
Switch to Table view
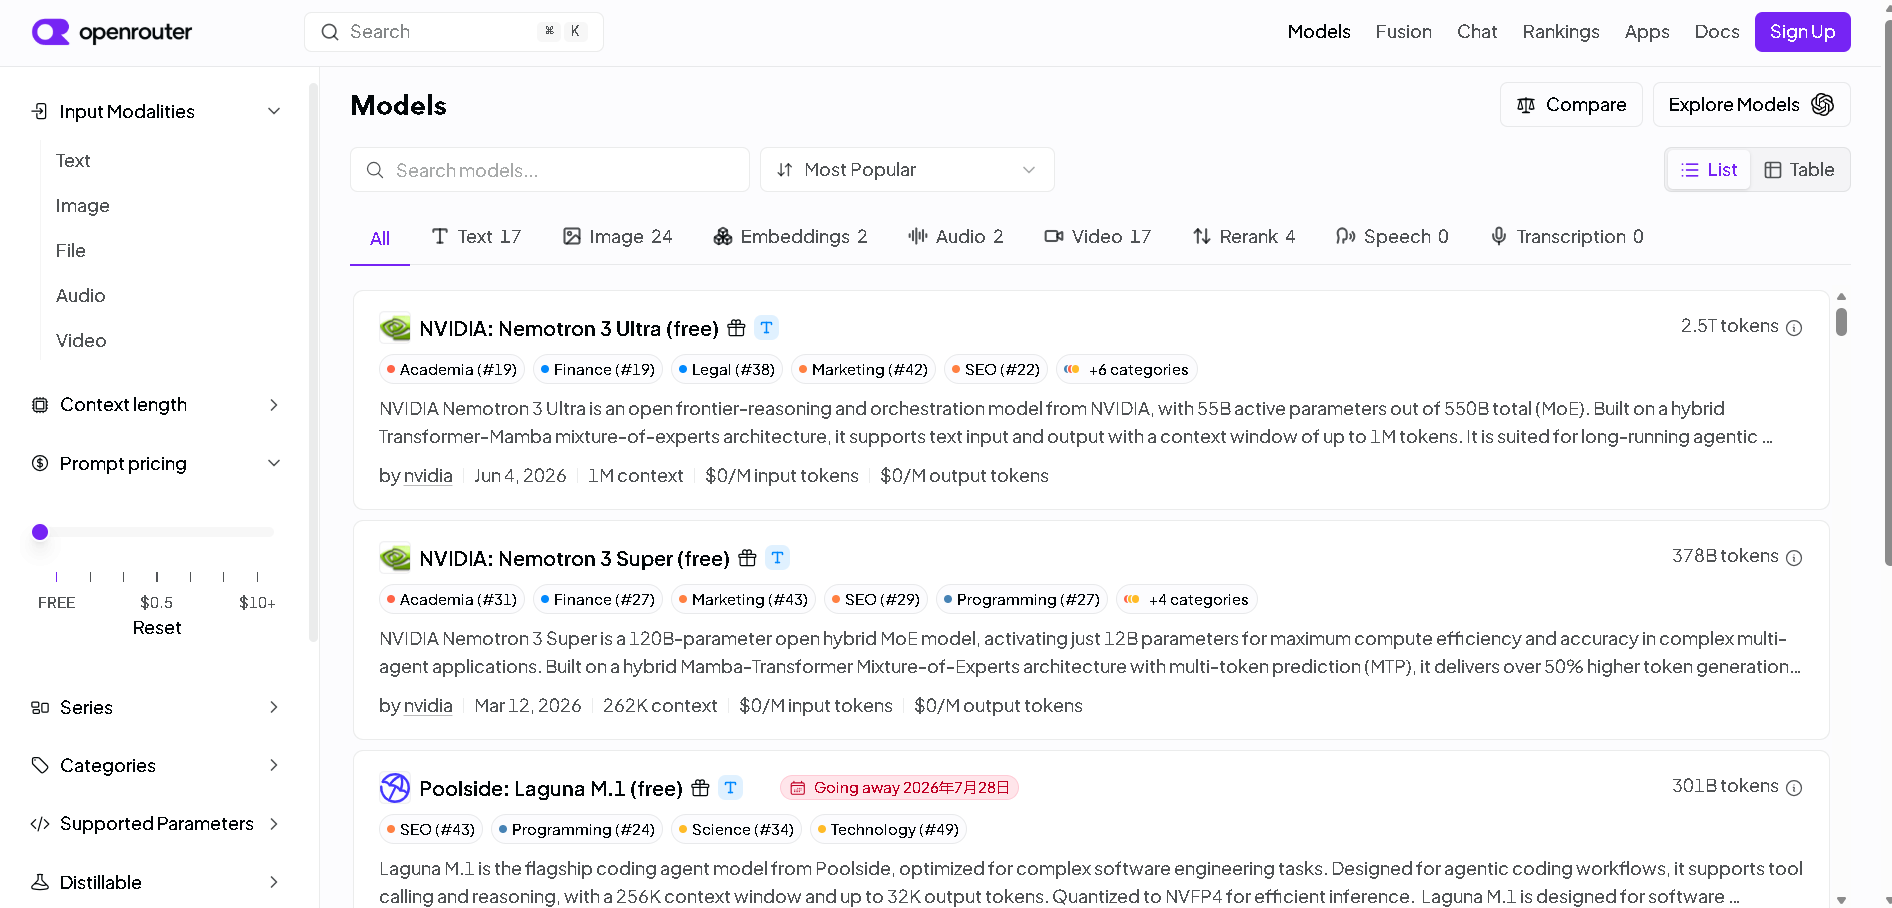(x=1799, y=170)
